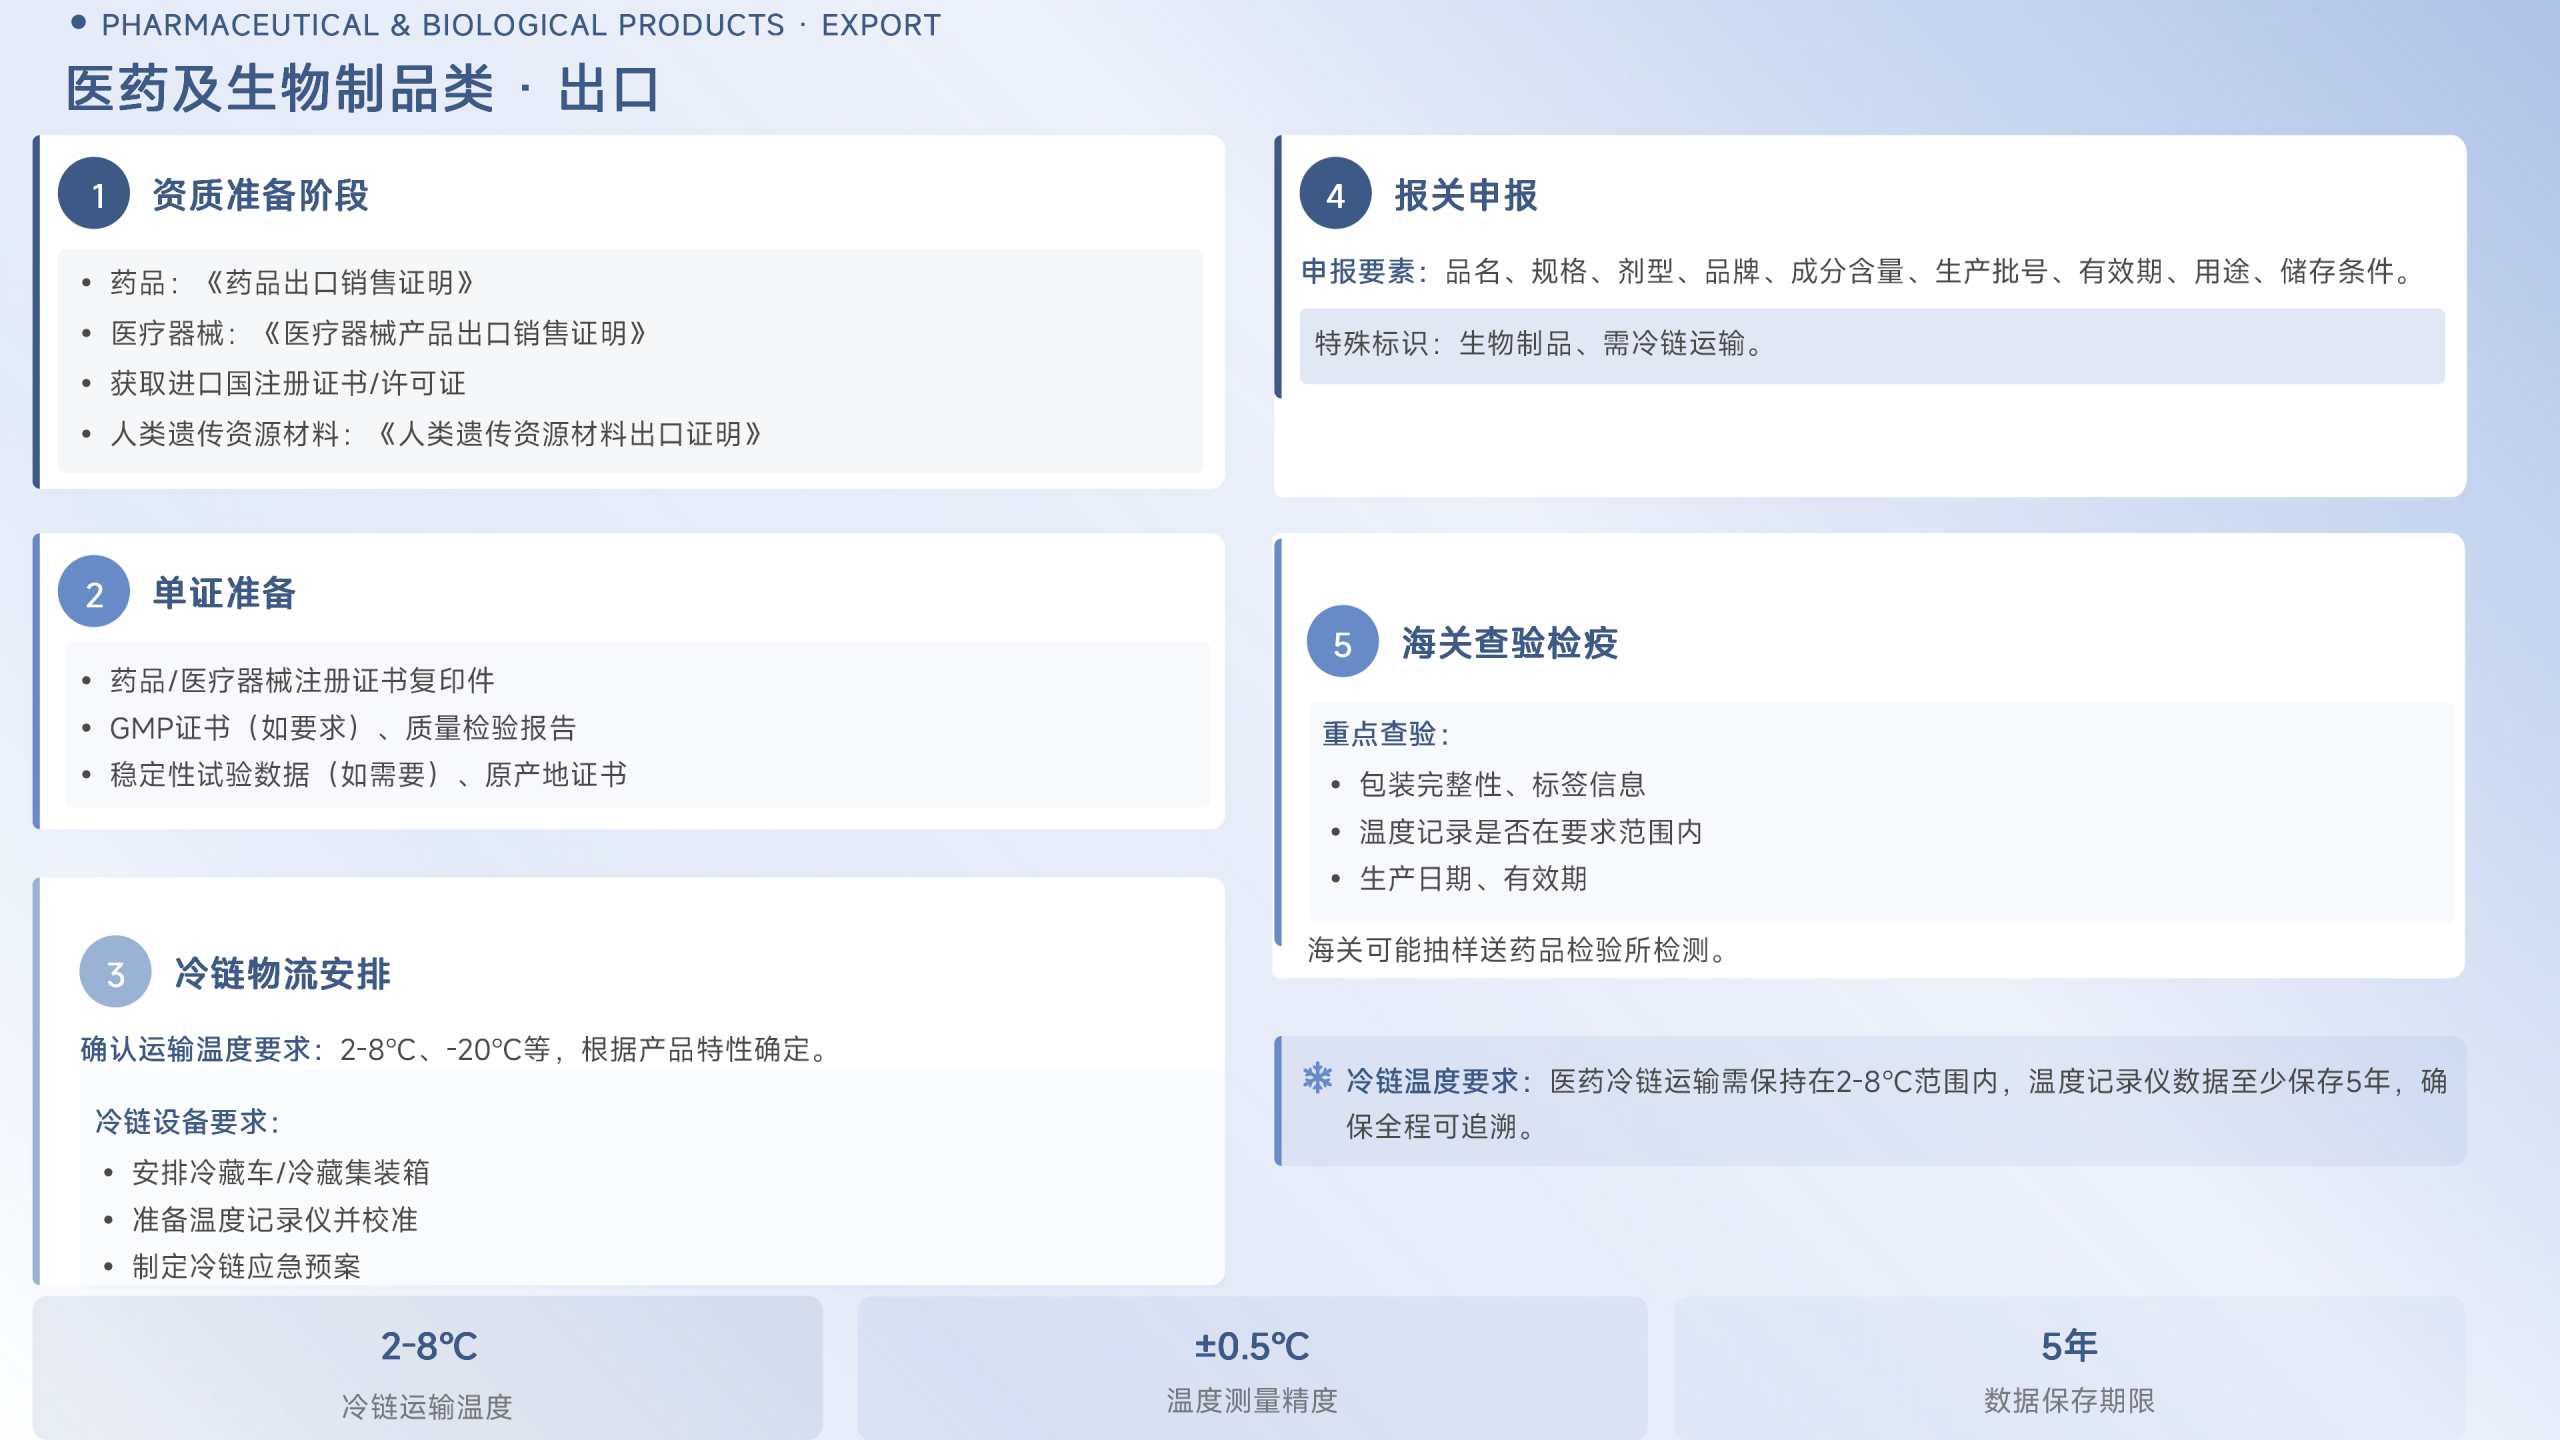
Task: Click the snowflake cold chain icon
Action: pyautogui.click(x=1317, y=1078)
